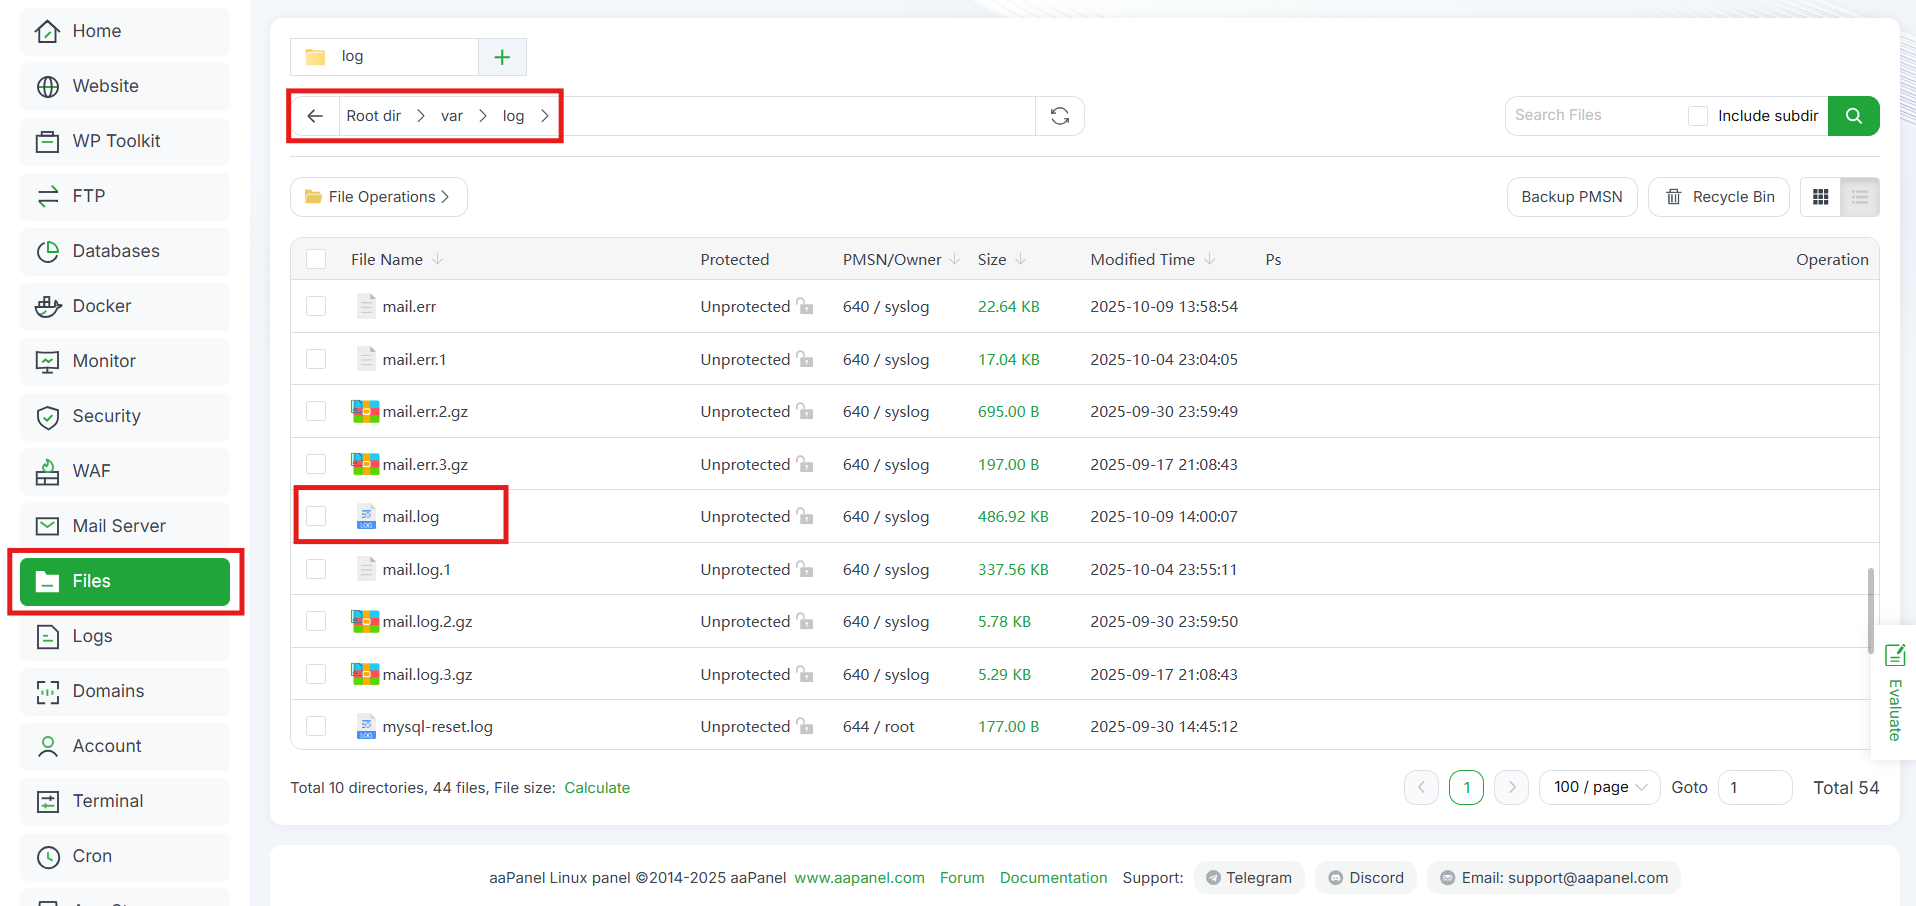Select the mail.err.3.gz checkbox
The height and width of the screenshot is (906, 1916).
click(316, 464)
